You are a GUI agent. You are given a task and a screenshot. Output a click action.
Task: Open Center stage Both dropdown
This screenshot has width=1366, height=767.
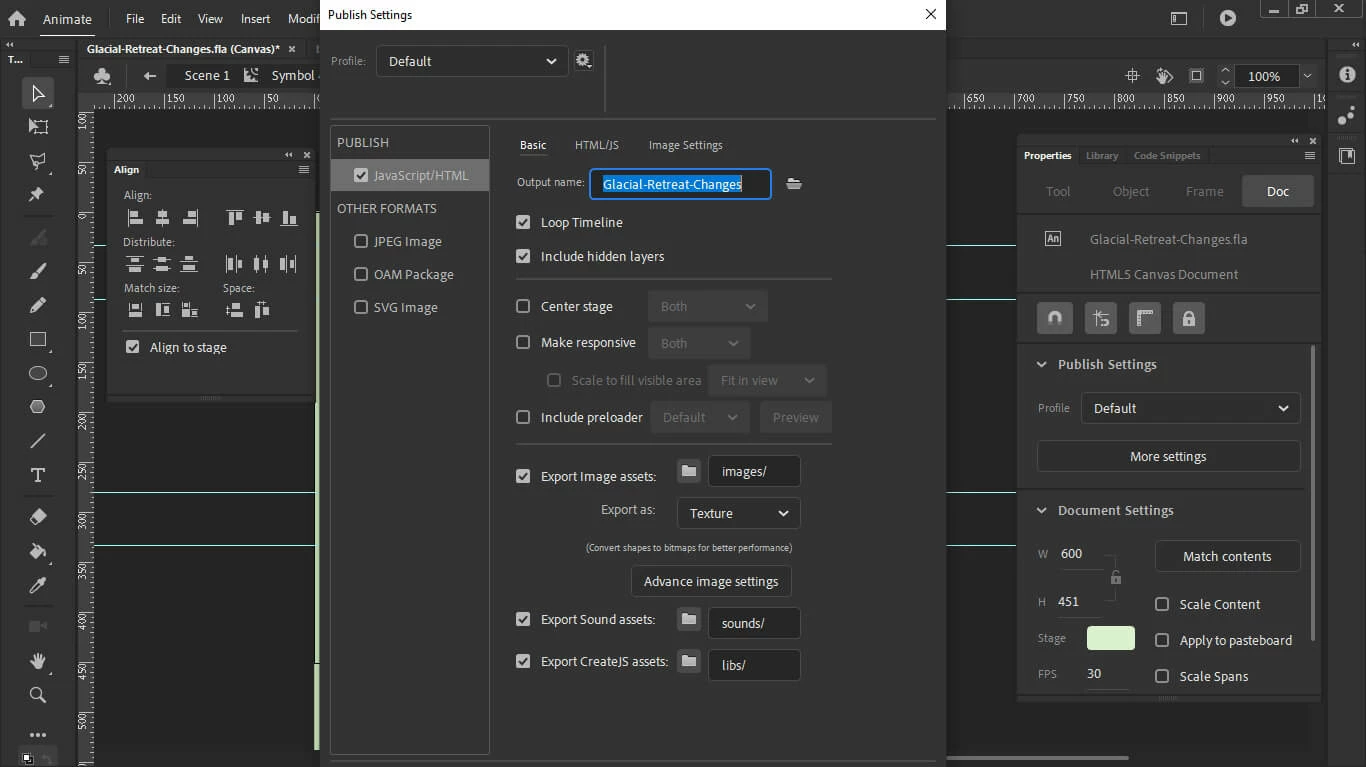coord(708,306)
